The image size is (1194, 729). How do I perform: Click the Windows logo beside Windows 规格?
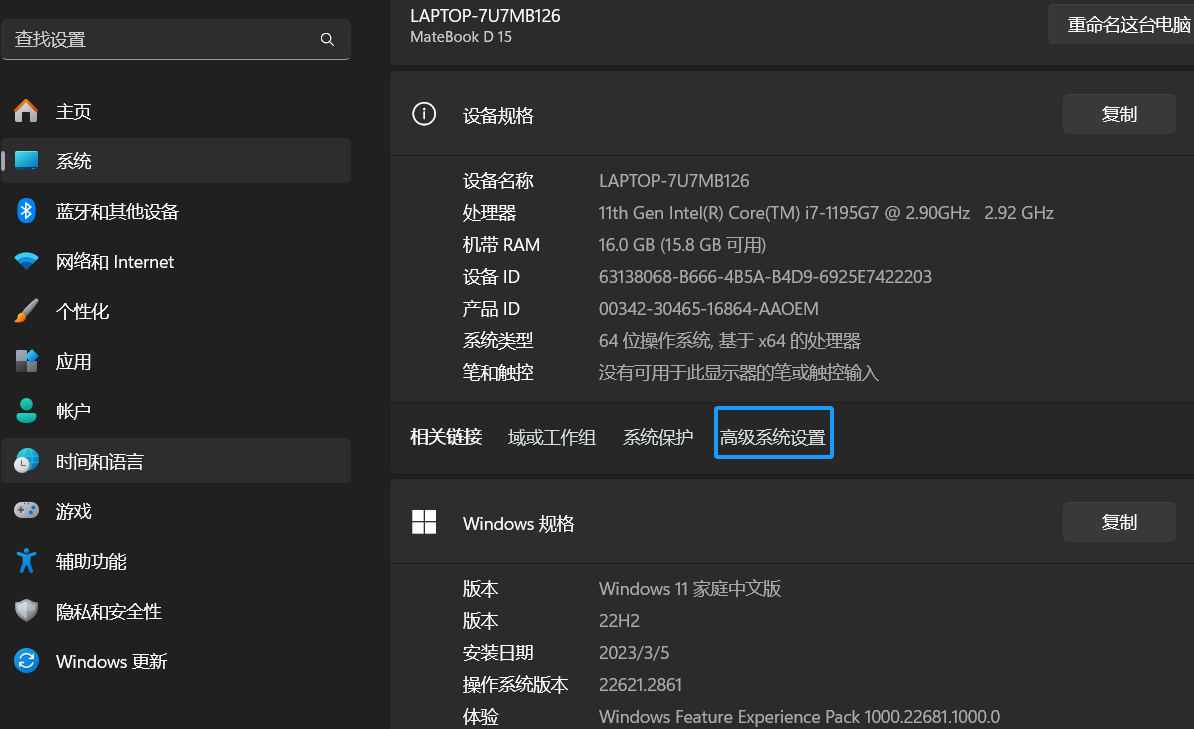(x=424, y=523)
